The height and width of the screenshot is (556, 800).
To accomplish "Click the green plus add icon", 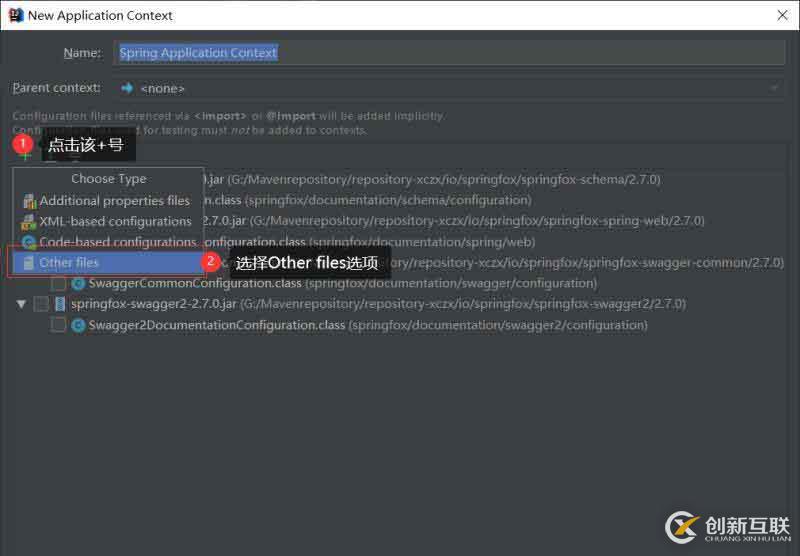I will [26, 155].
